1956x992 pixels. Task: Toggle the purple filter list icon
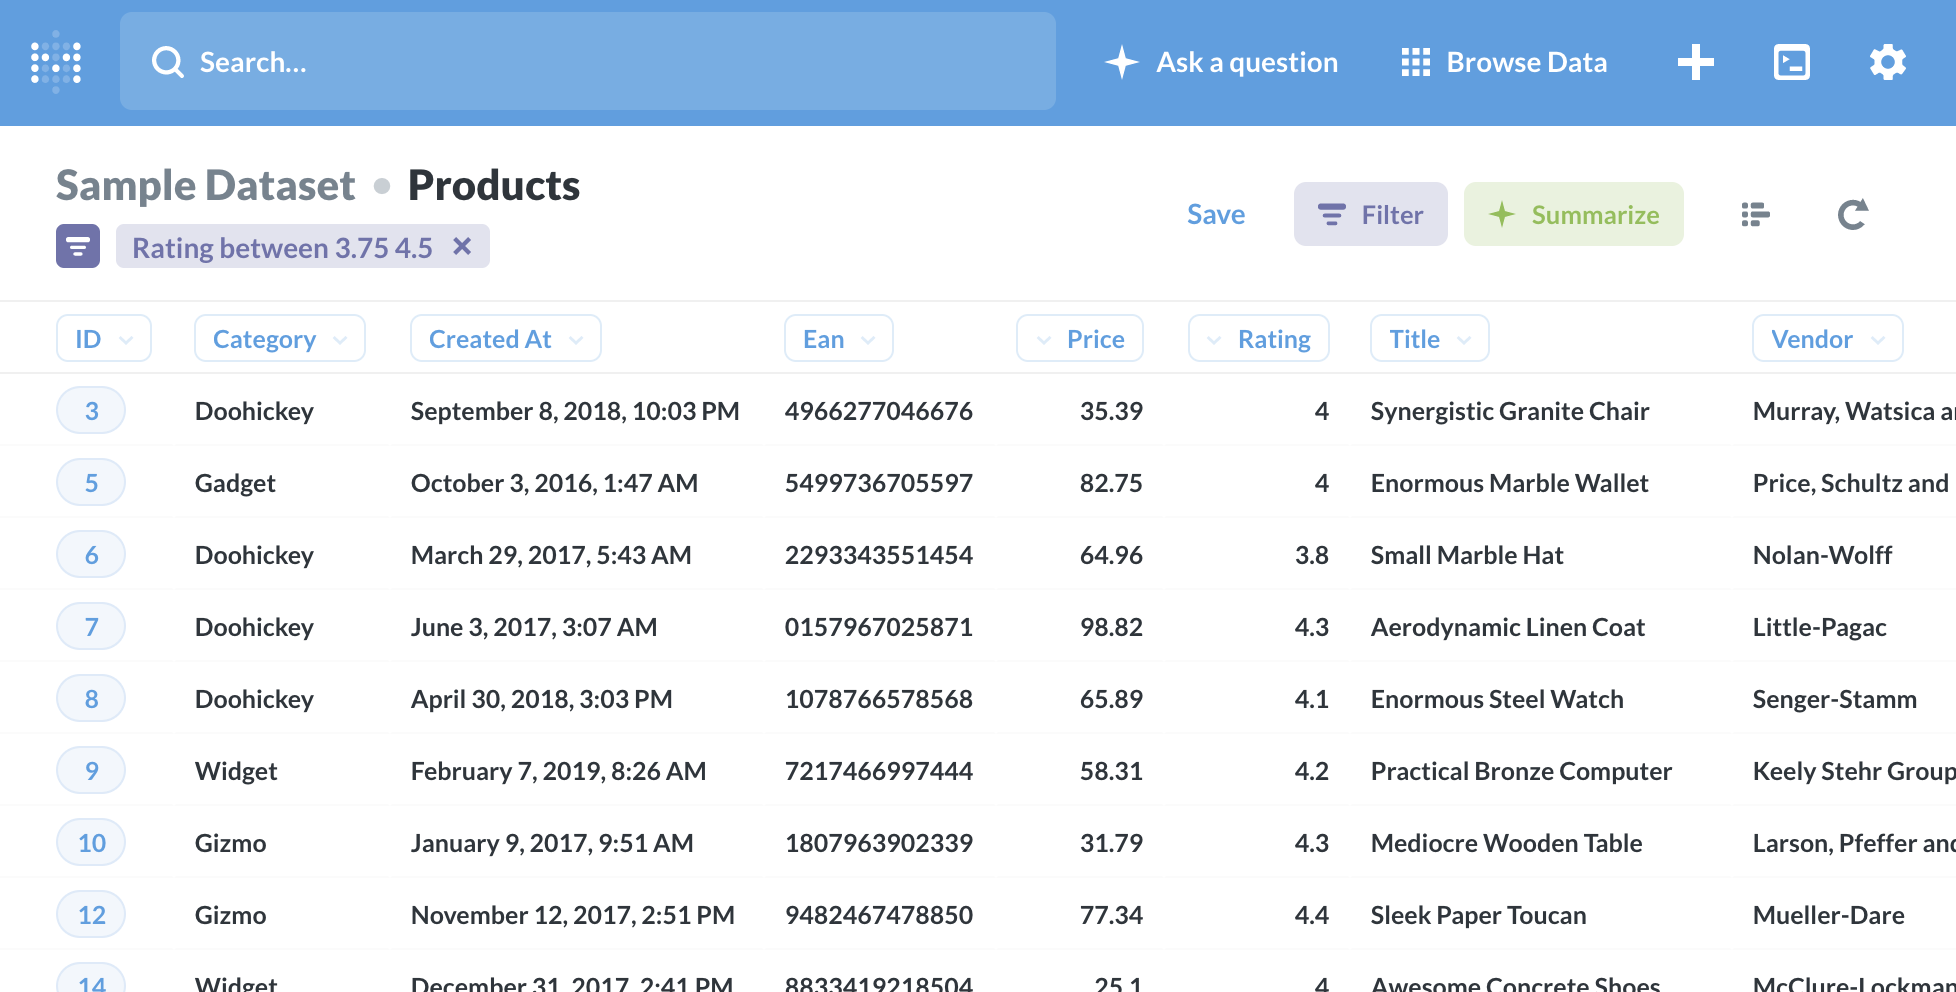[x=78, y=246]
